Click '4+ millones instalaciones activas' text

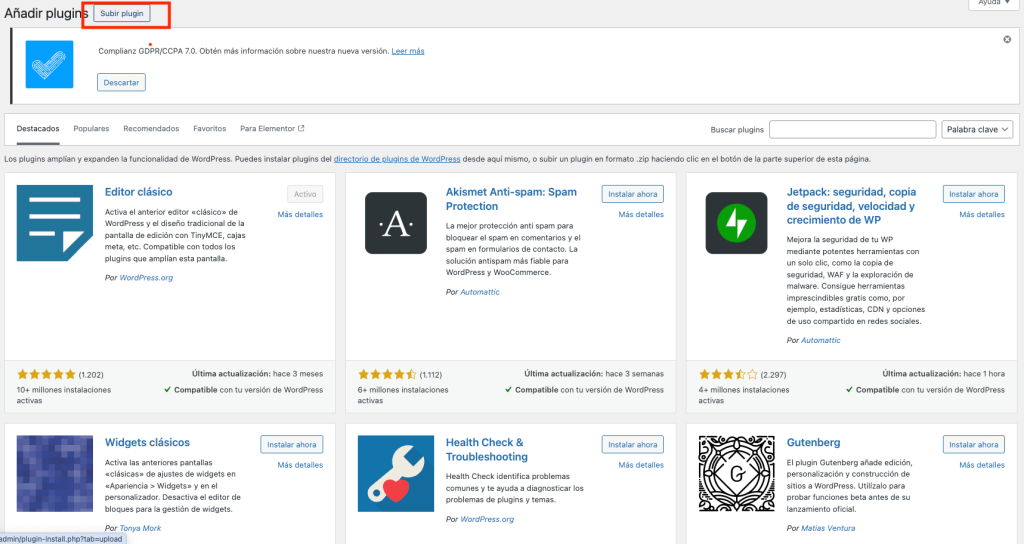(x=744, y=395)
